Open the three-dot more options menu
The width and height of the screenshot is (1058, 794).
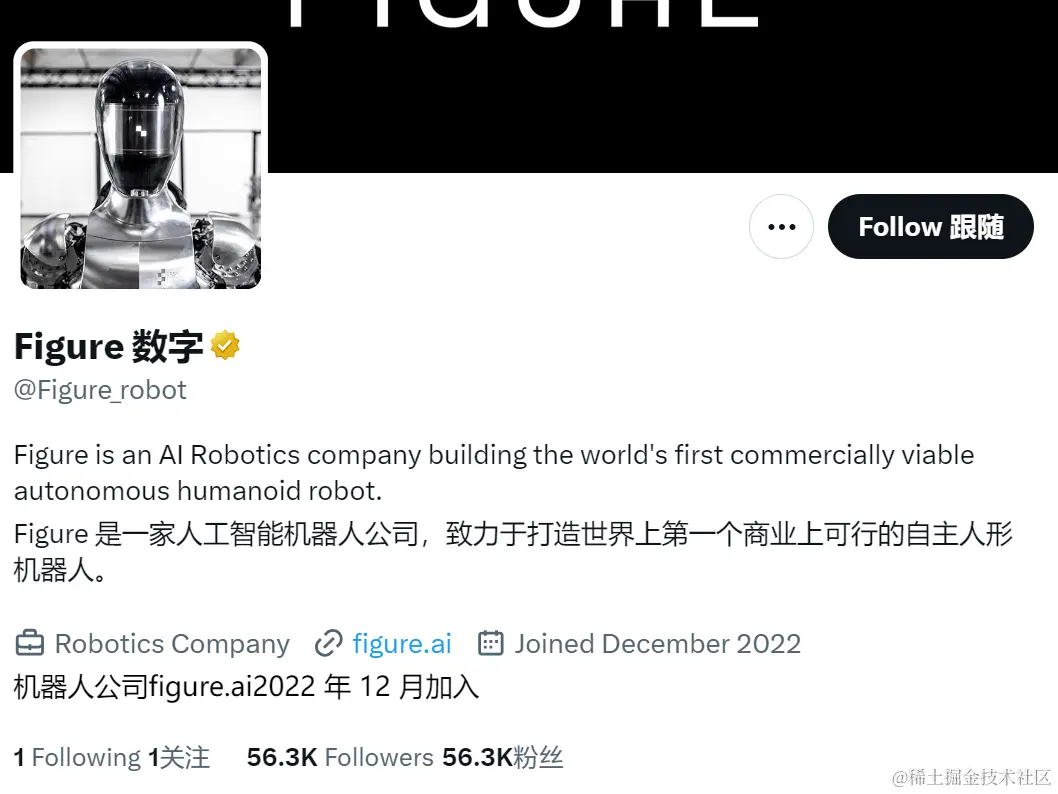coord(781,227)
